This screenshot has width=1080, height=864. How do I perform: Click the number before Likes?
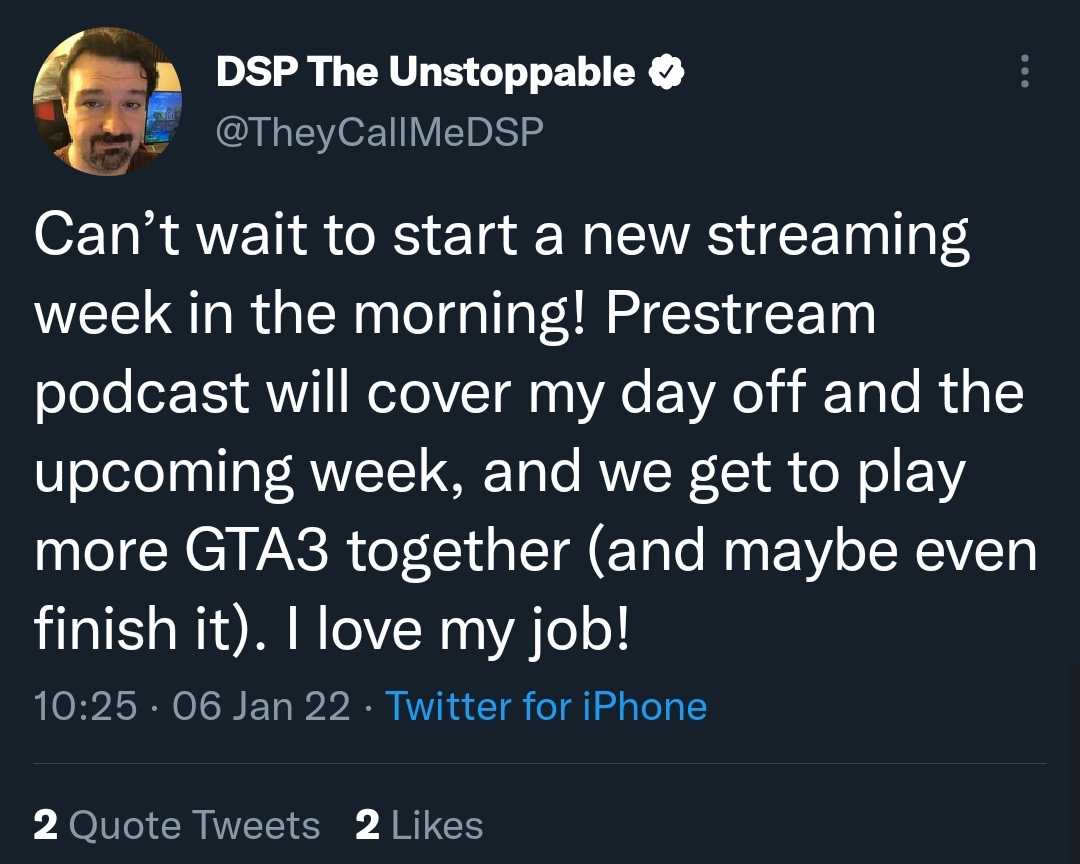point(368,825)
